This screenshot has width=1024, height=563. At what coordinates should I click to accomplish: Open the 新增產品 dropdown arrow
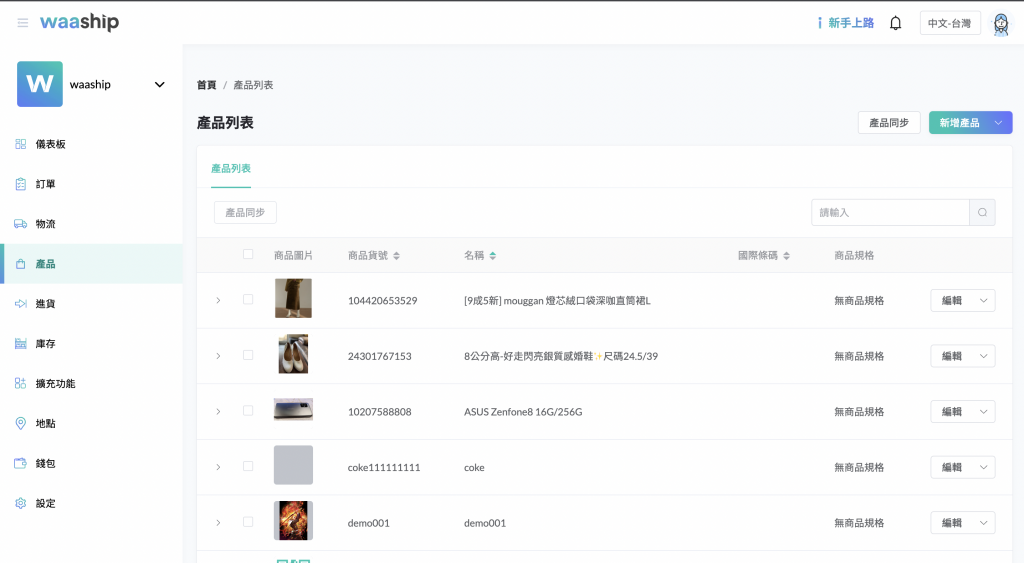point(997,123)
